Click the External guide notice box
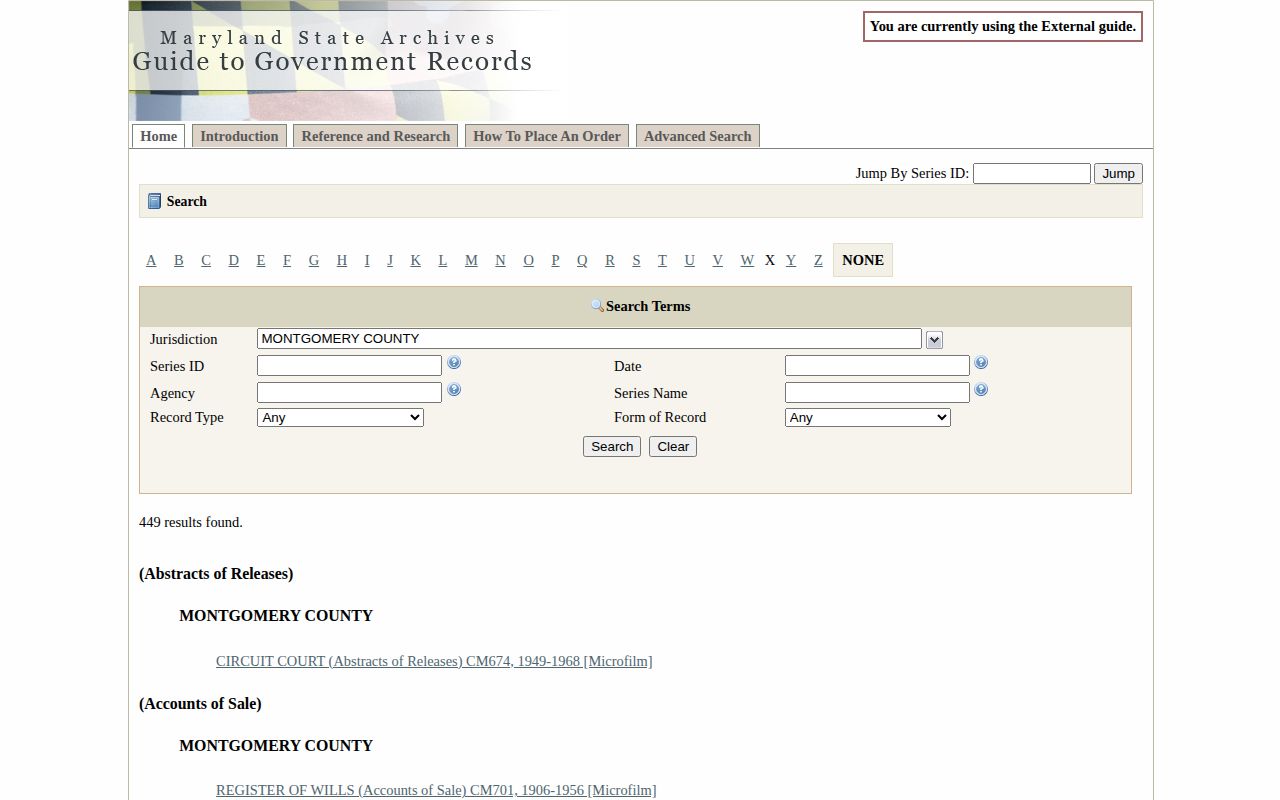The height and width of the screenshot is (800, 1280). 1003,27
